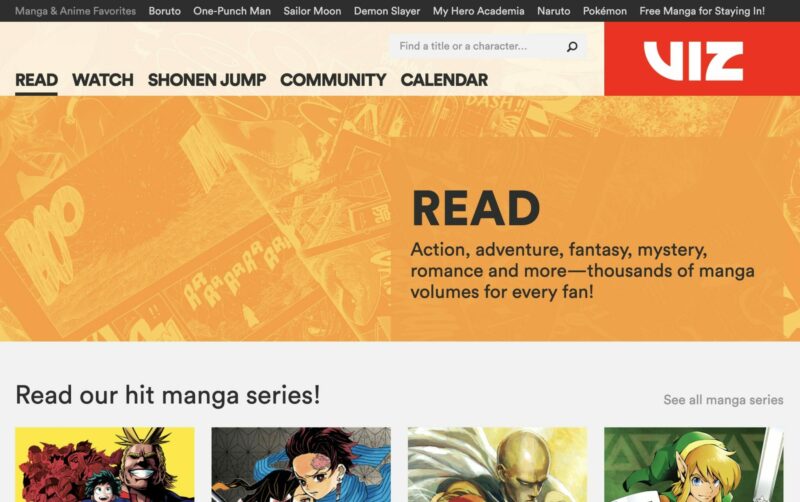
Task: Click the VIZ logo
Action: pos(693,60)
